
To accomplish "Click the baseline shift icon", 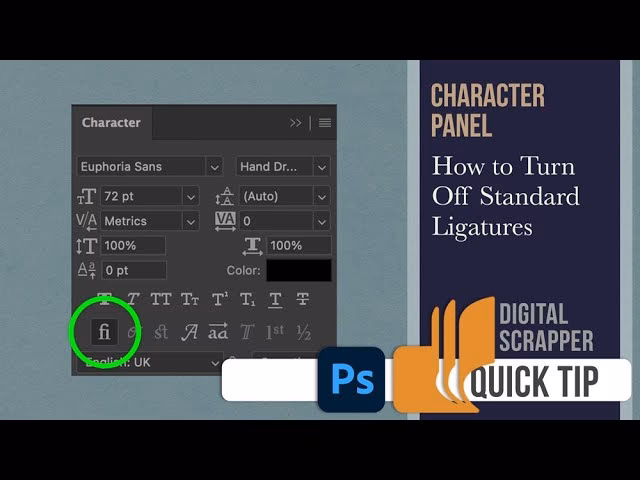I will tap(87, 270).
